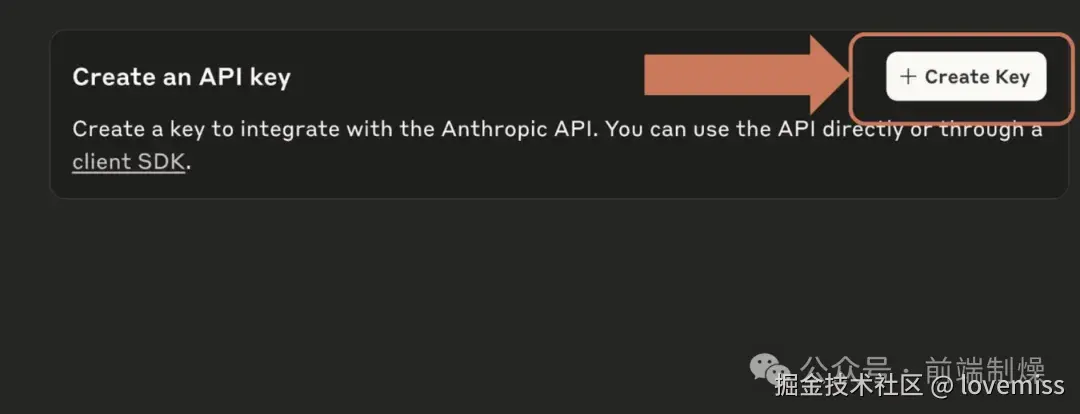Image resolution: width=1080 pixels, height=414 pixels.
Task: Click the empty dark strip above the card
Action: coord(500,14)
